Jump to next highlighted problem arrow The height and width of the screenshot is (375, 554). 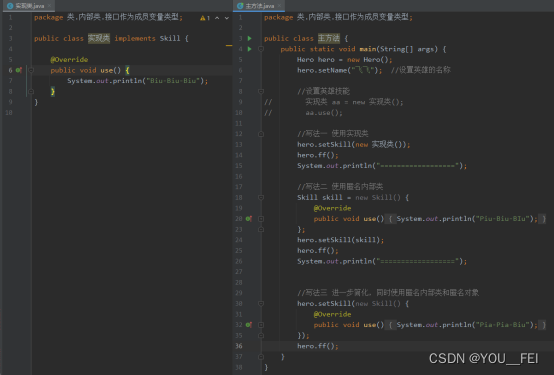point(227,18)
